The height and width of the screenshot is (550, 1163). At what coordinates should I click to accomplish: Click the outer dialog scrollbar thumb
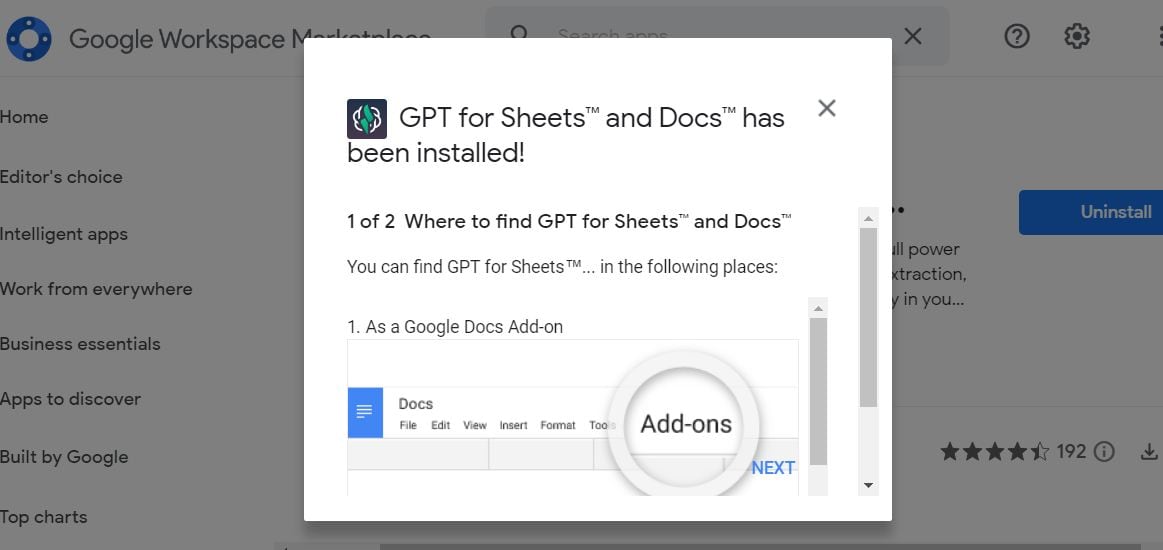869,318
